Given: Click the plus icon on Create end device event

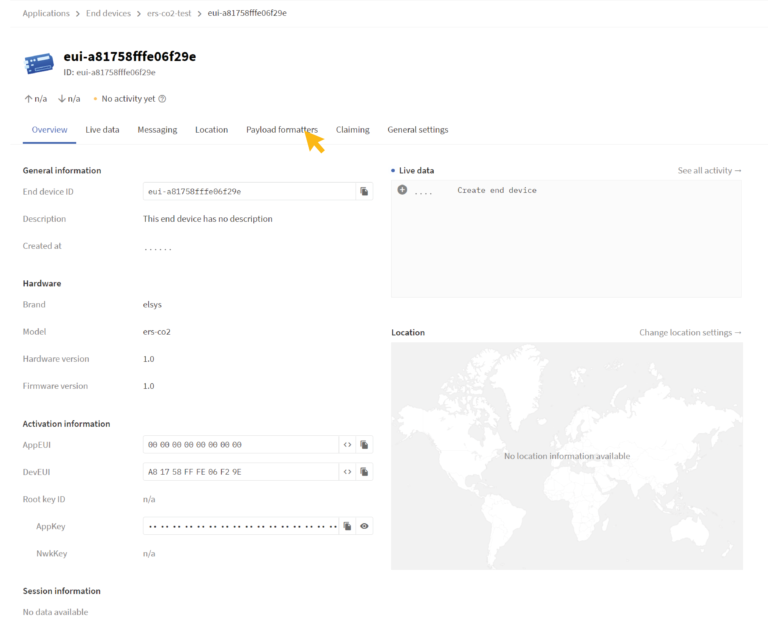Looking at the screenshot, I should (402, 190).
